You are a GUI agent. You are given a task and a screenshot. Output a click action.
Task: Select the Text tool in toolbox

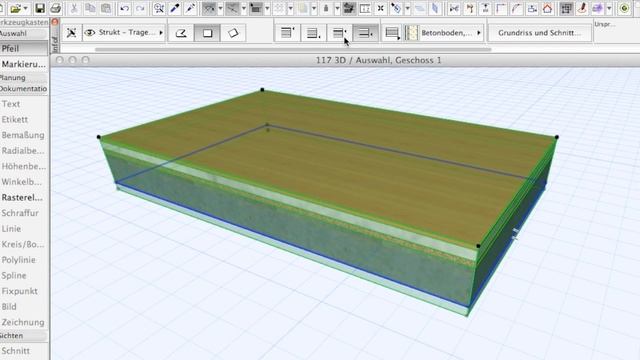pyautogui.click(x=24, y=104)
